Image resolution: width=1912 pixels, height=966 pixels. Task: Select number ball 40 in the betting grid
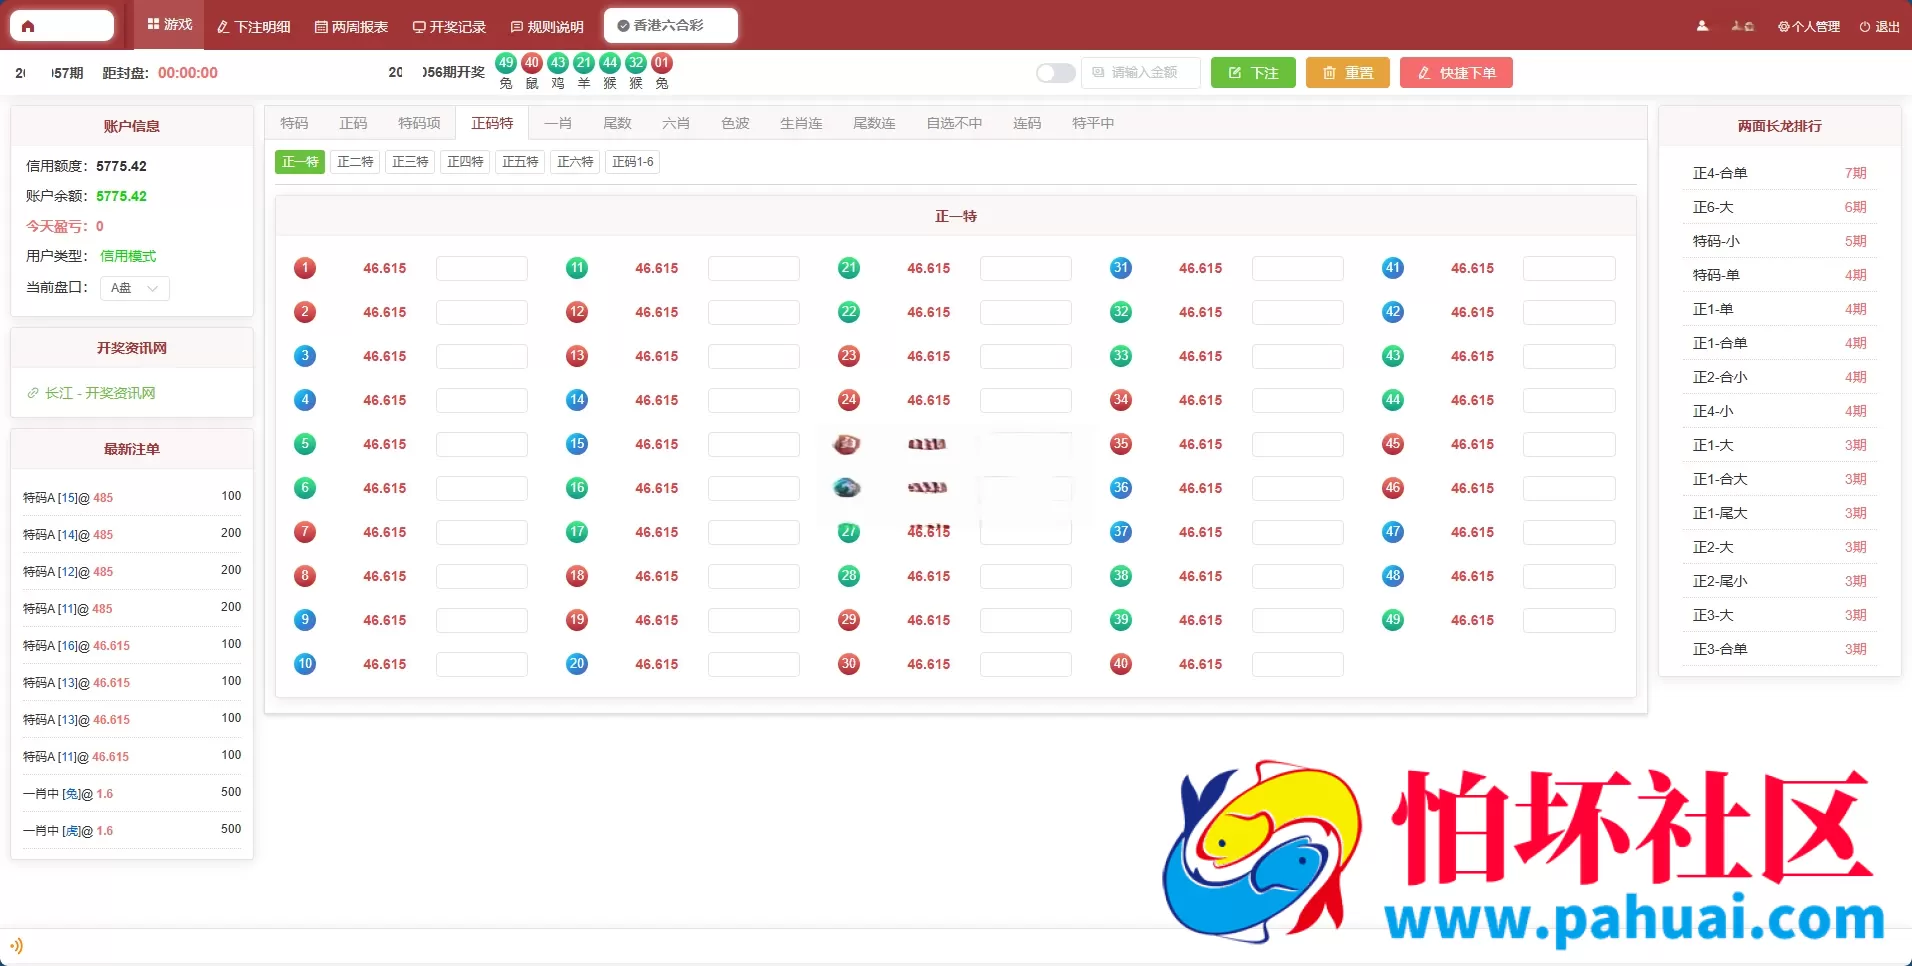click(x=1121, y=664)
